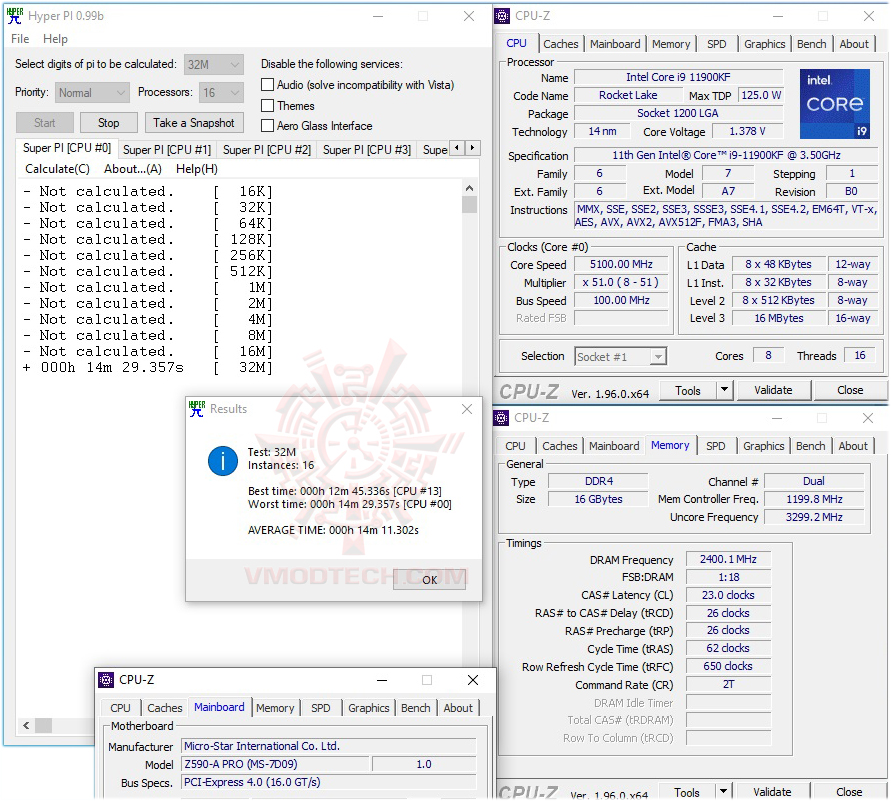Open the Processors 16 dropdown
The image size is (891, 801).
(x=222, y=93)
